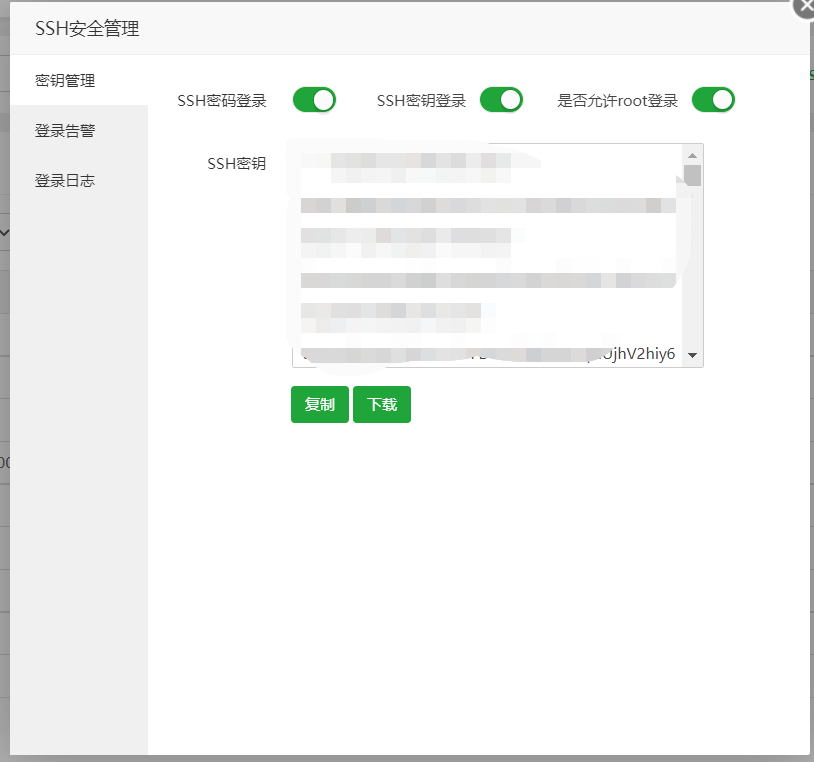This screenshot has width=814, height=762.
Task: Close the SSH安全管理 dialog
Action: [804, 5]
